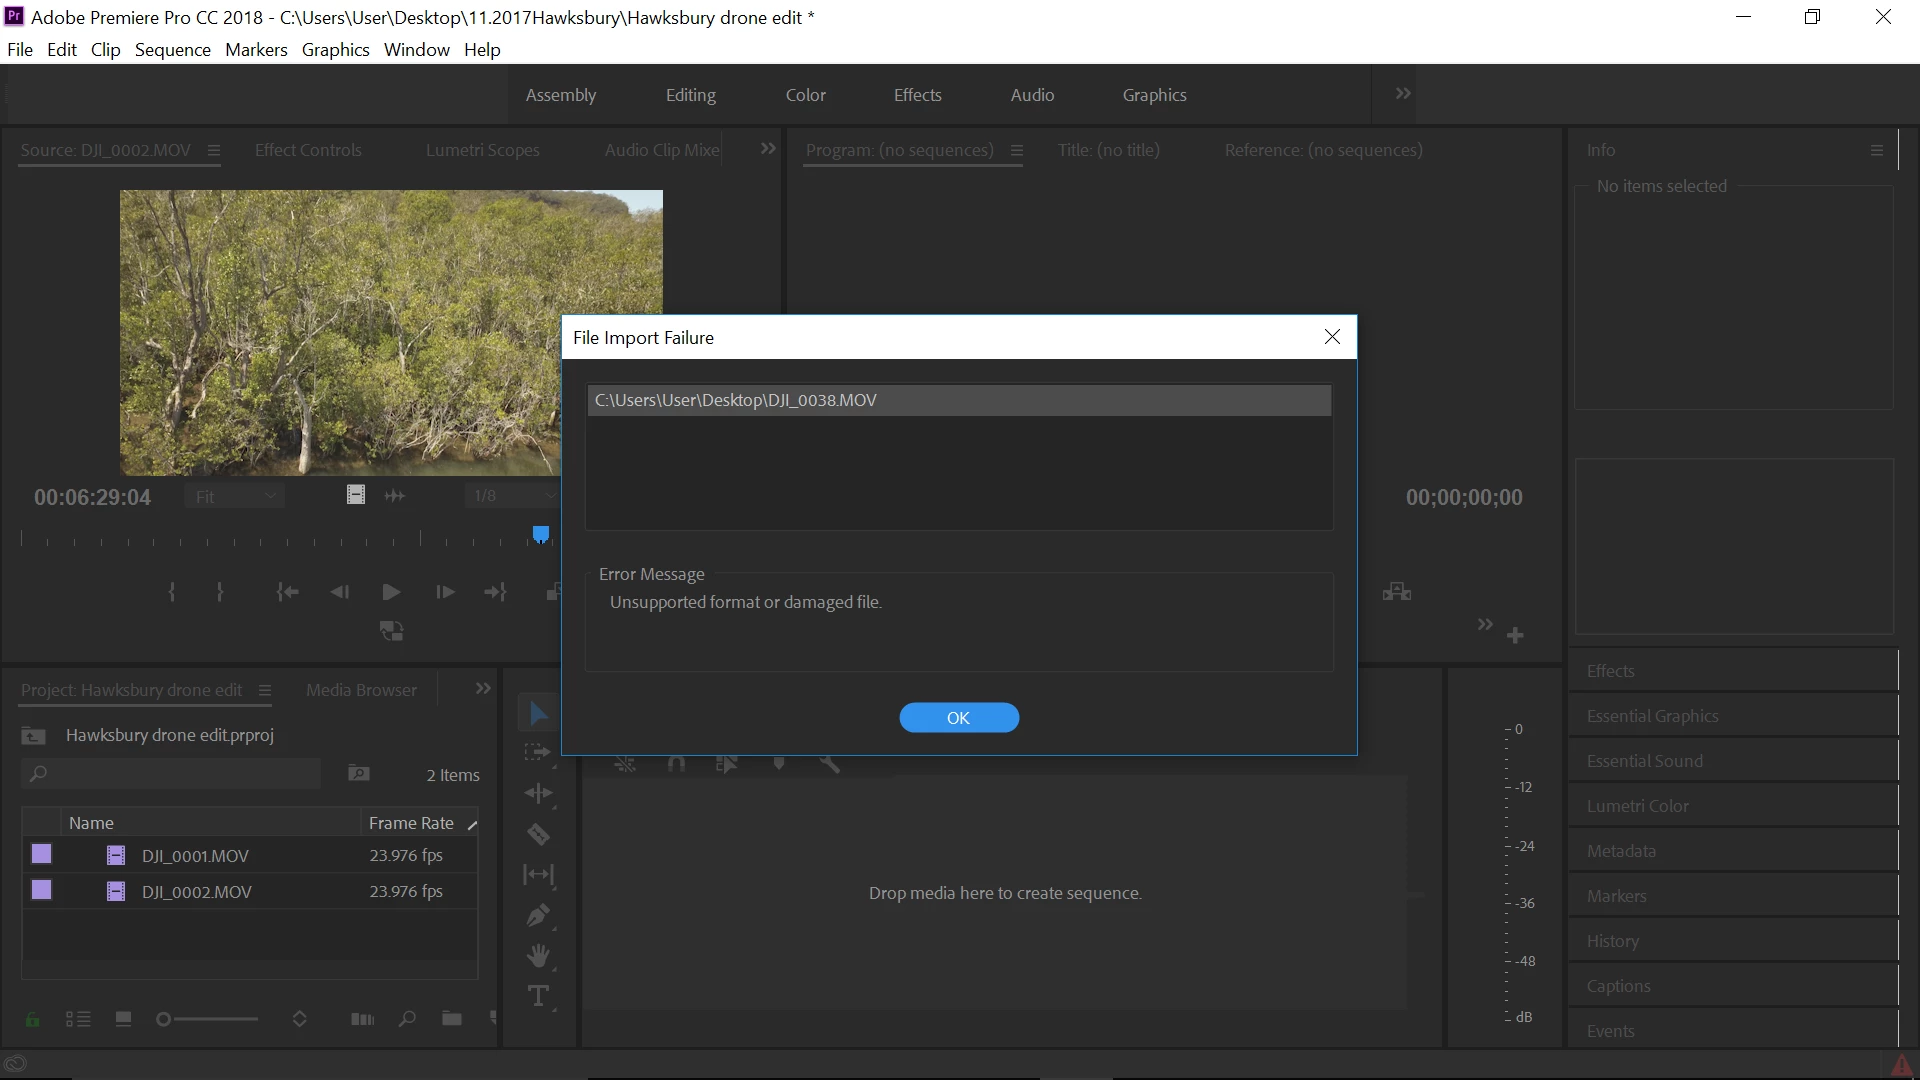Open the Fit zoom level dropdown
This screenshot has height=1080, width=1920.
point(235,496)
